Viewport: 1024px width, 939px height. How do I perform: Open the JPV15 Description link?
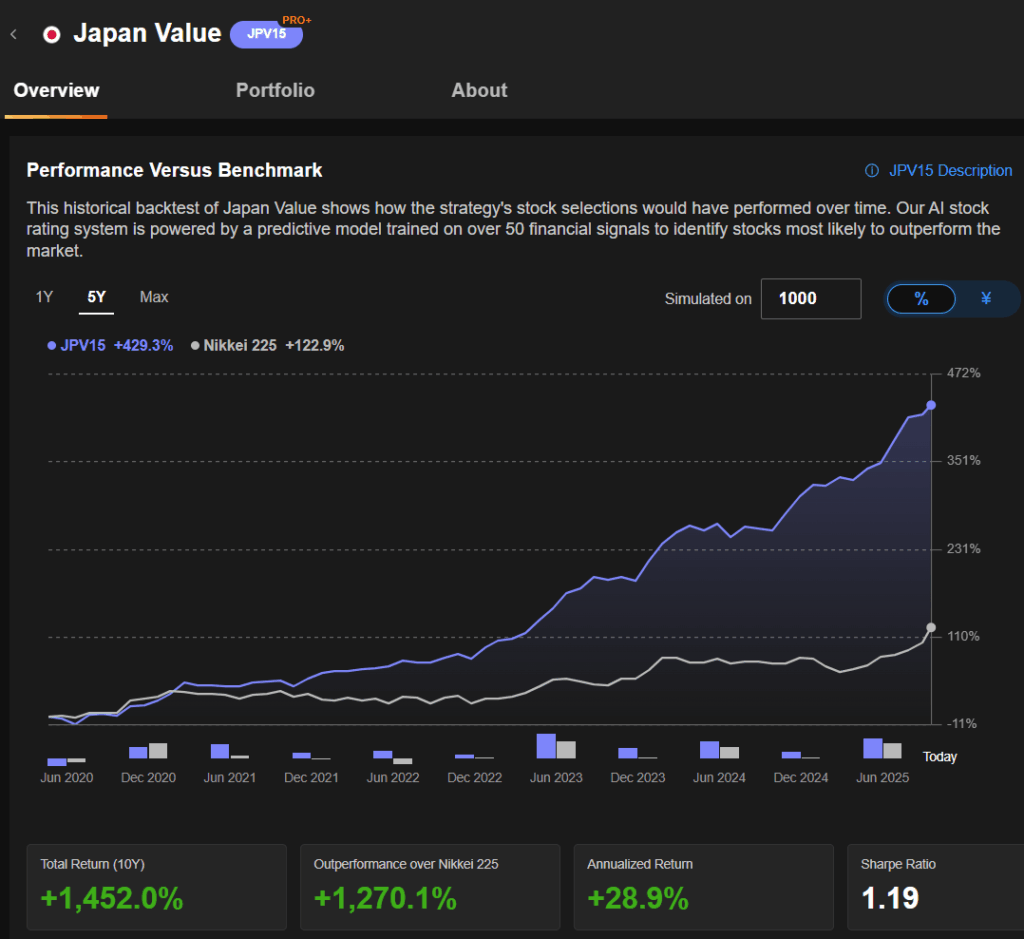tap(950, 171)
